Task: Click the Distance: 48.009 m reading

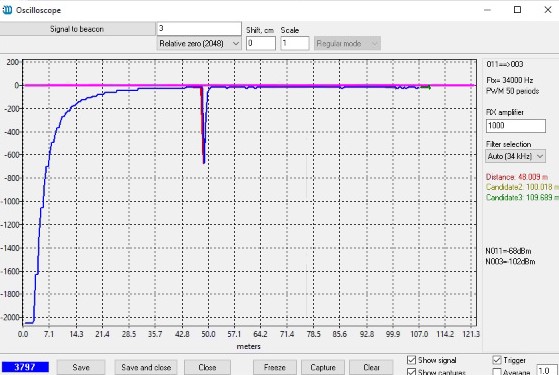Action: pyautogui.click(x=517, y=177)
